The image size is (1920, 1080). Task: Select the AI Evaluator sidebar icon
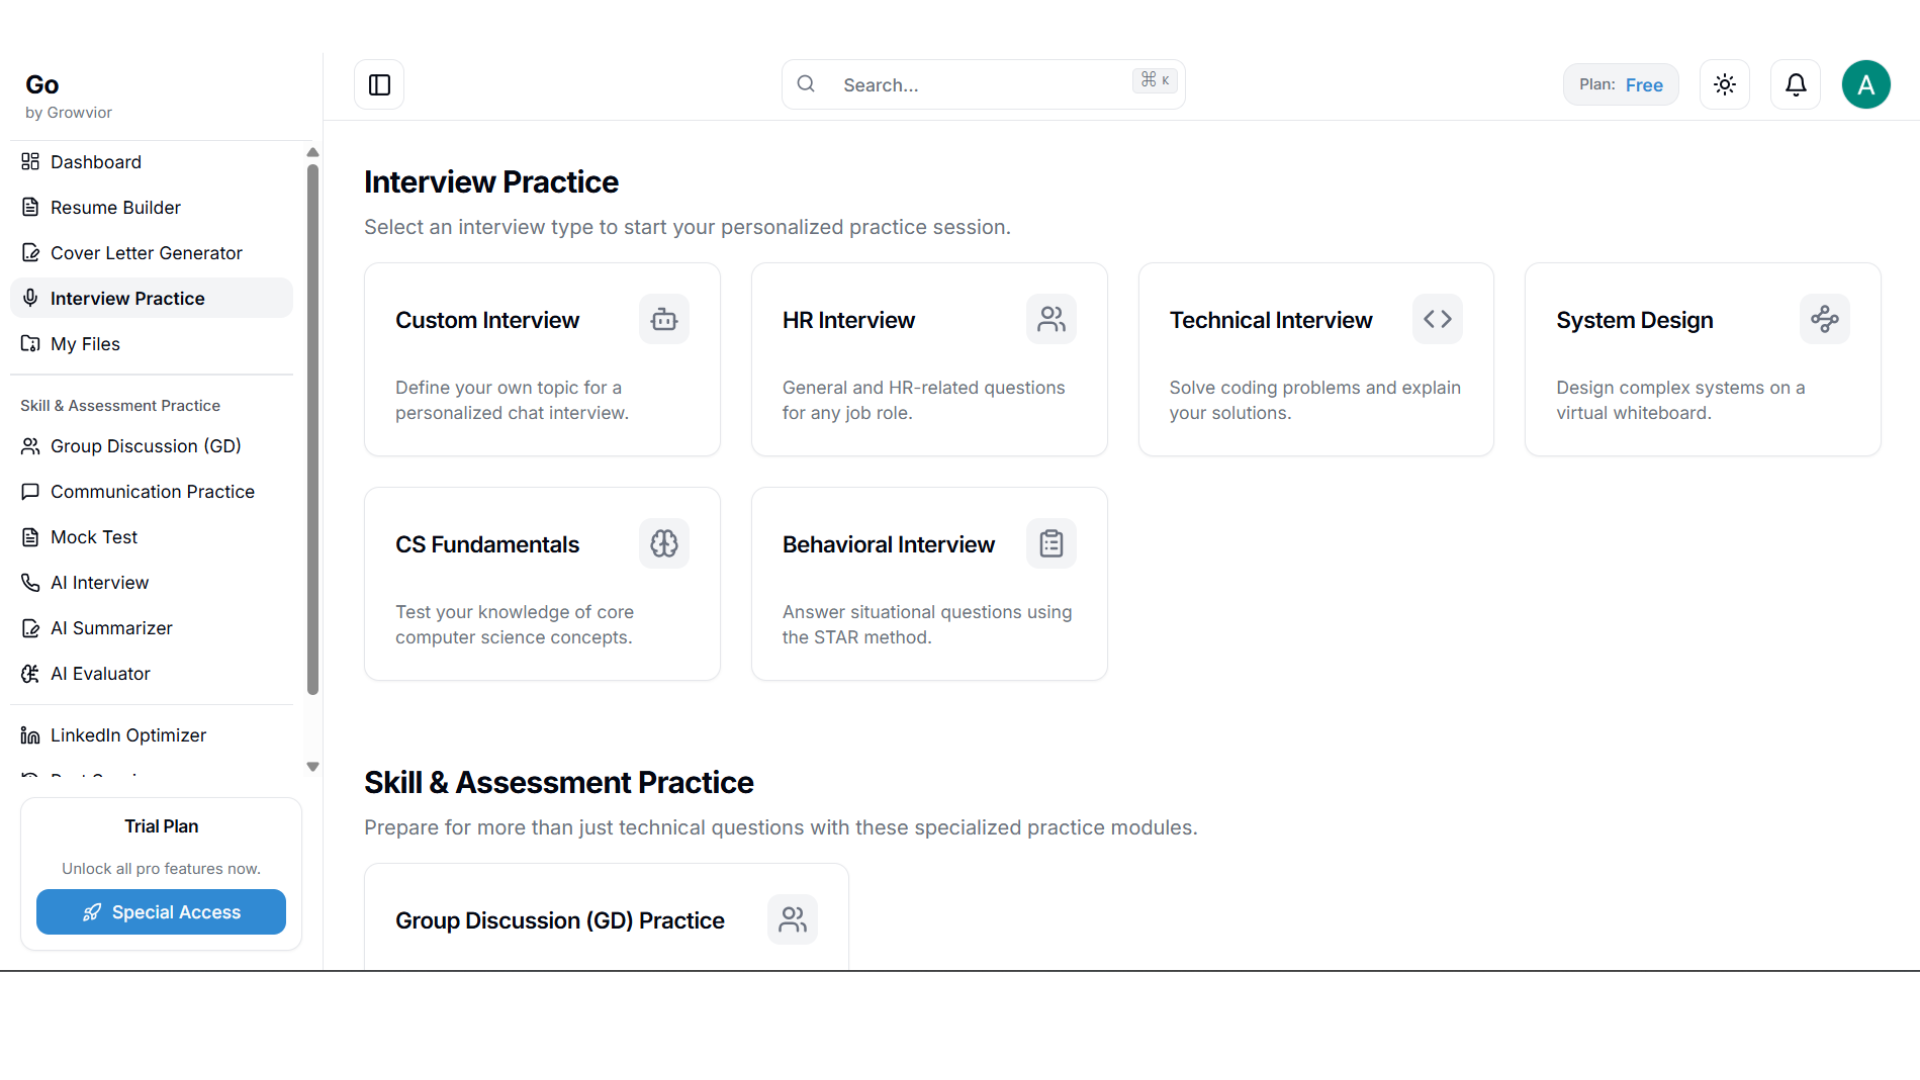pyautogui.click(x=30, y=673)
